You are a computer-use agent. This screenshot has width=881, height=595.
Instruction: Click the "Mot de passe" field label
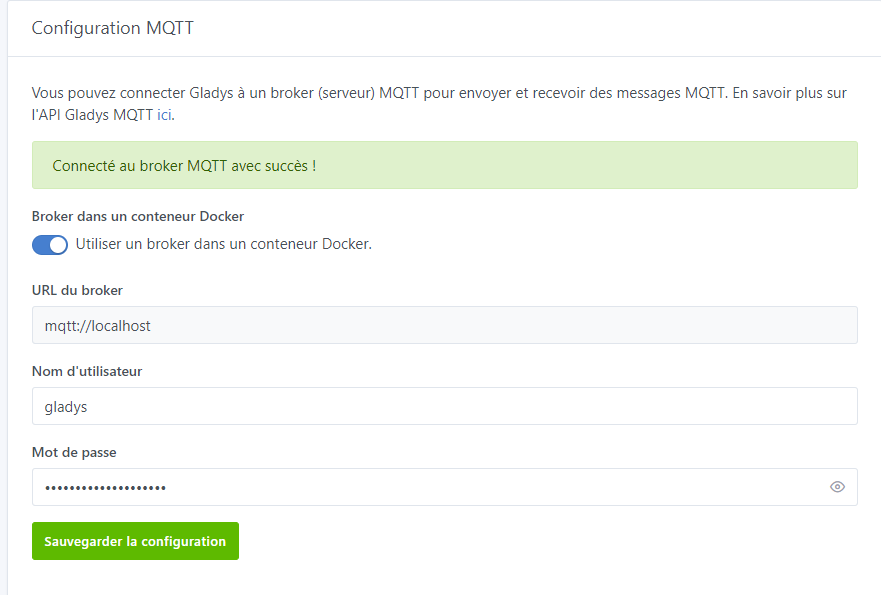(x=74, y=453)
